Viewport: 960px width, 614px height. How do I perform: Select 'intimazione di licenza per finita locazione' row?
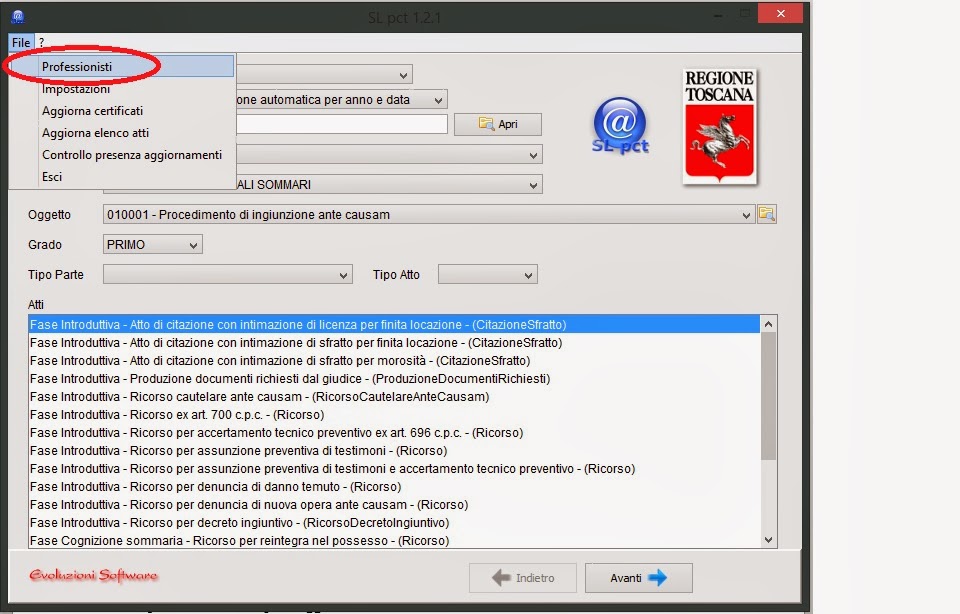pyautogui.click(x=394, y=324)
